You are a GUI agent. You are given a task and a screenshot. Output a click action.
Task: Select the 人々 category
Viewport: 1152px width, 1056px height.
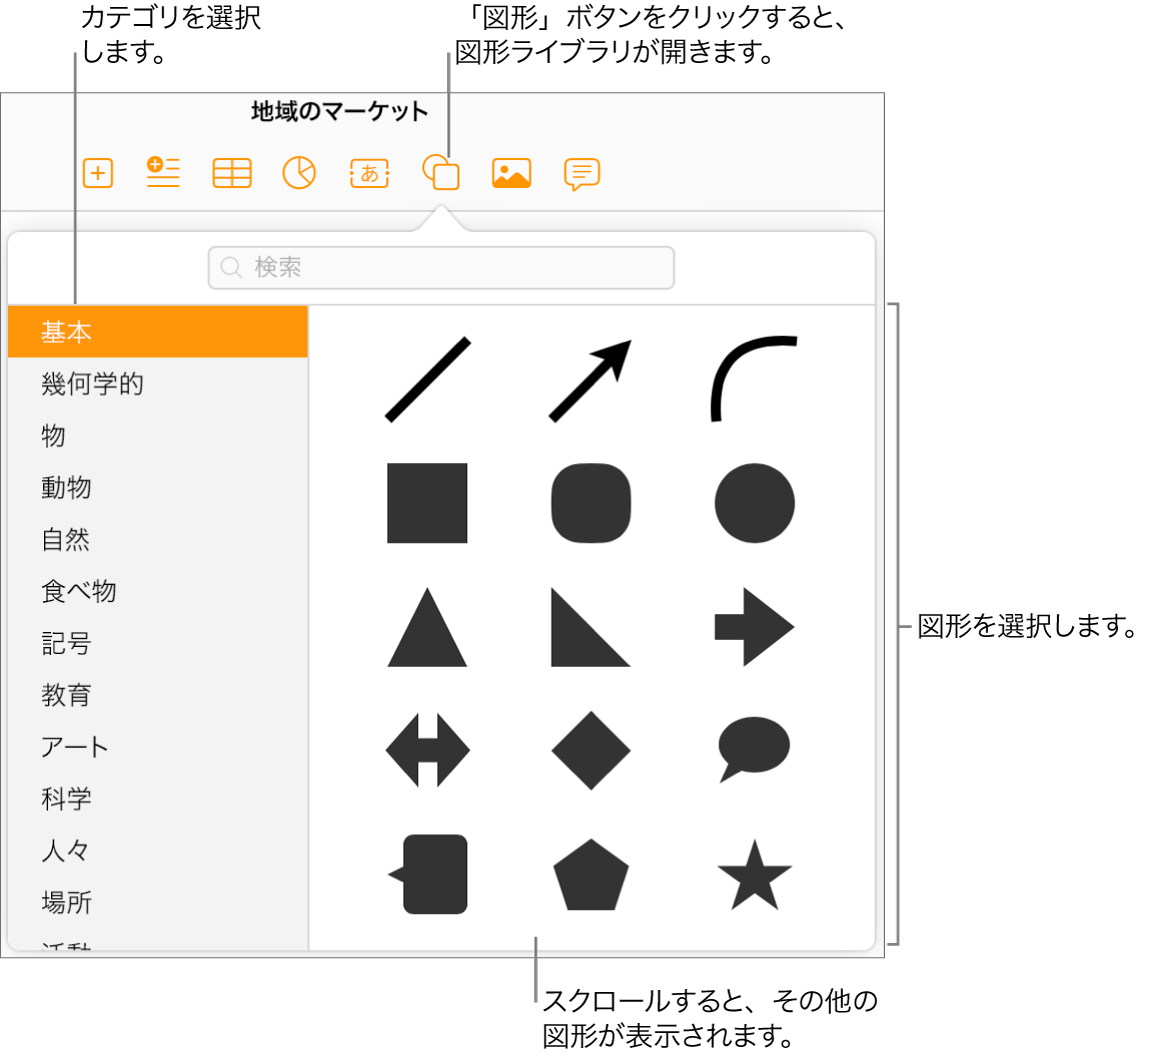click(x=157, y=850)
